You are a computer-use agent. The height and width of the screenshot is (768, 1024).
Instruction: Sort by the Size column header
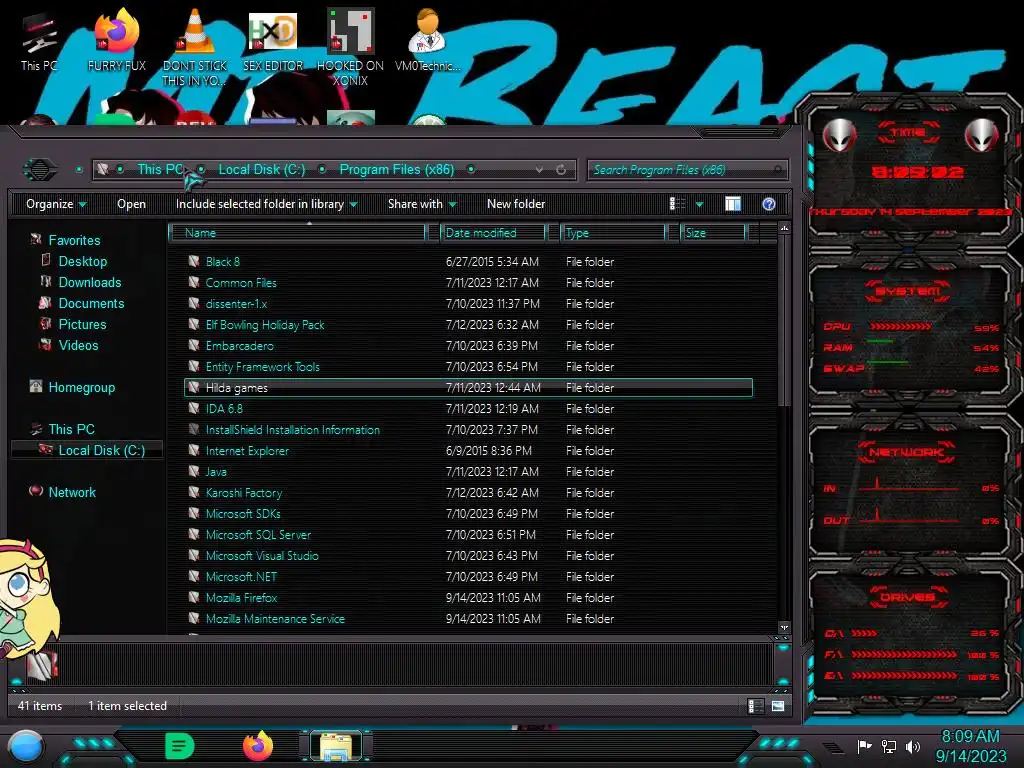713,233
